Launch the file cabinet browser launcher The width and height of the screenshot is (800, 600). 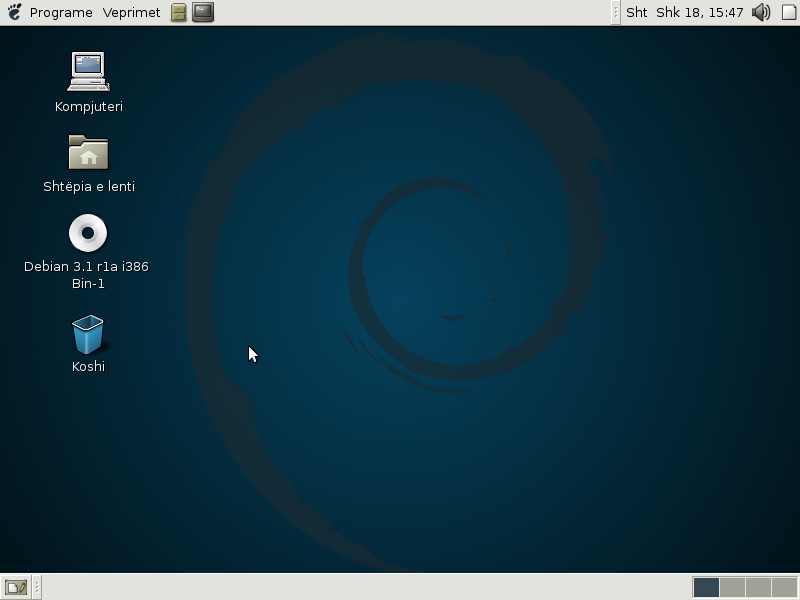point(179,12)
